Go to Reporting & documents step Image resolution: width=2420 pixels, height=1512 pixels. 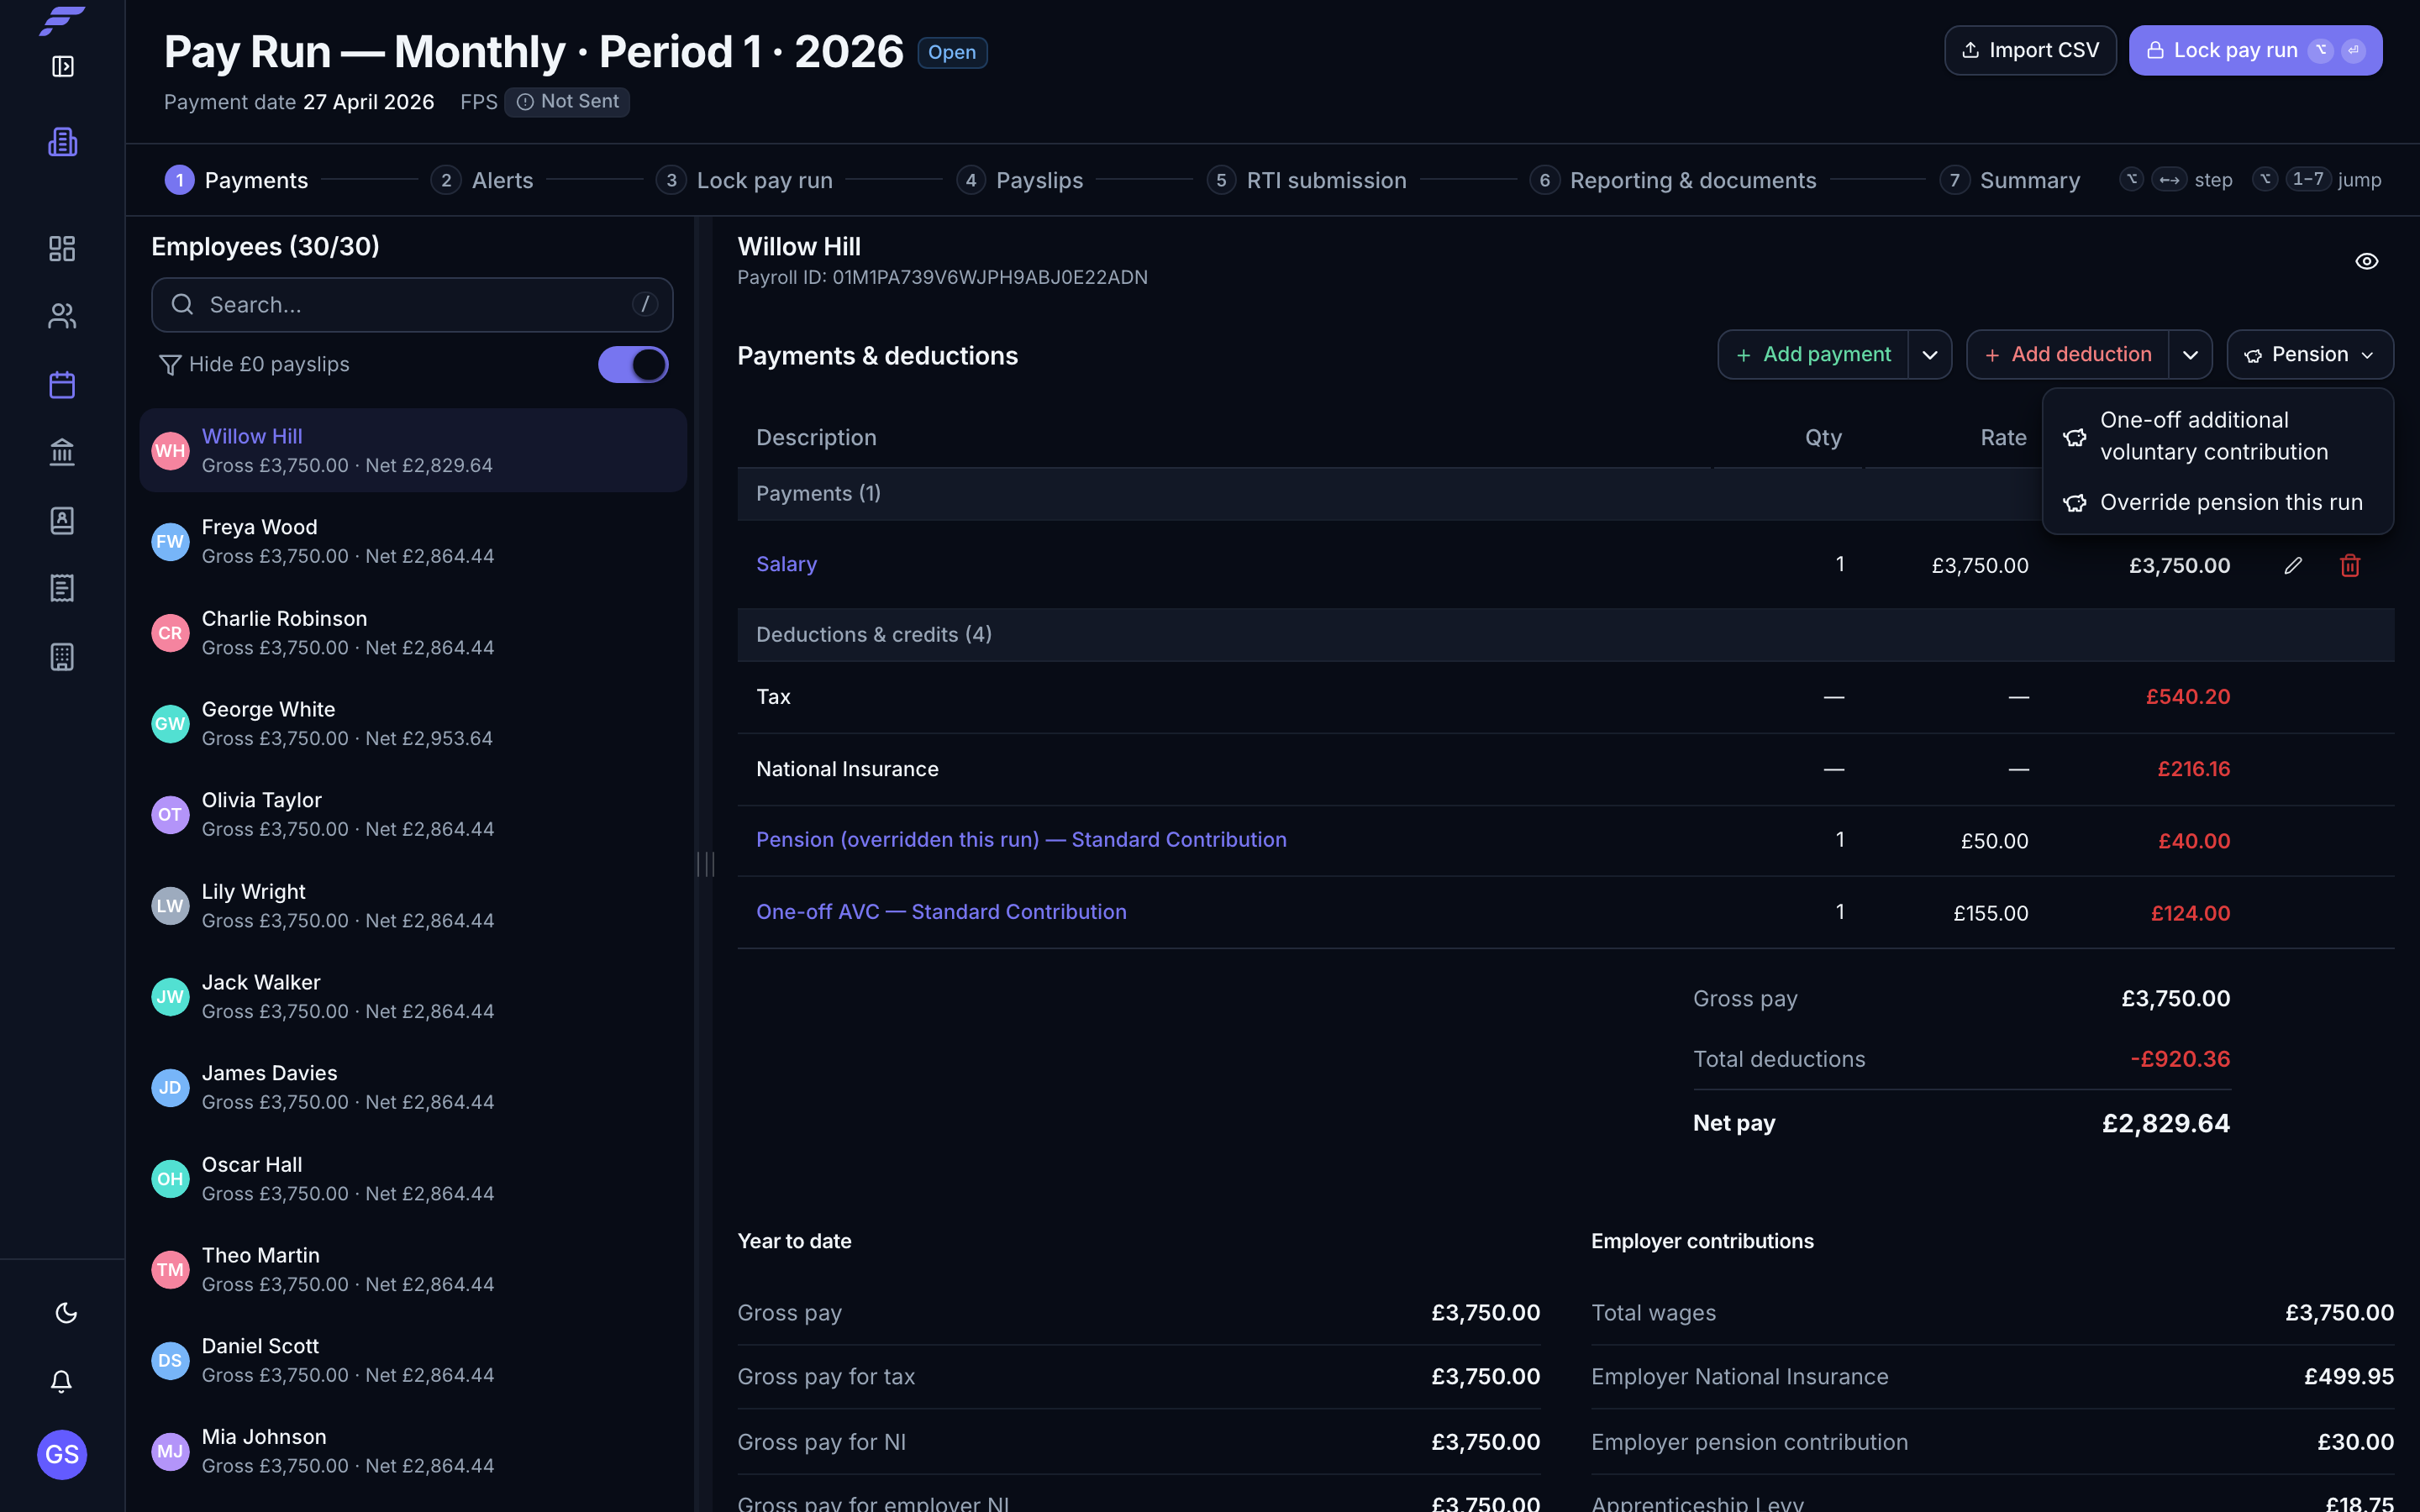(1673, 180)
